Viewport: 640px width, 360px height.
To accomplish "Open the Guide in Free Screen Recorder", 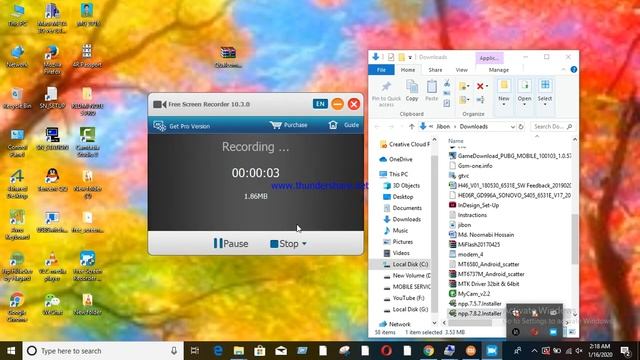I will (x=344, y=125).
